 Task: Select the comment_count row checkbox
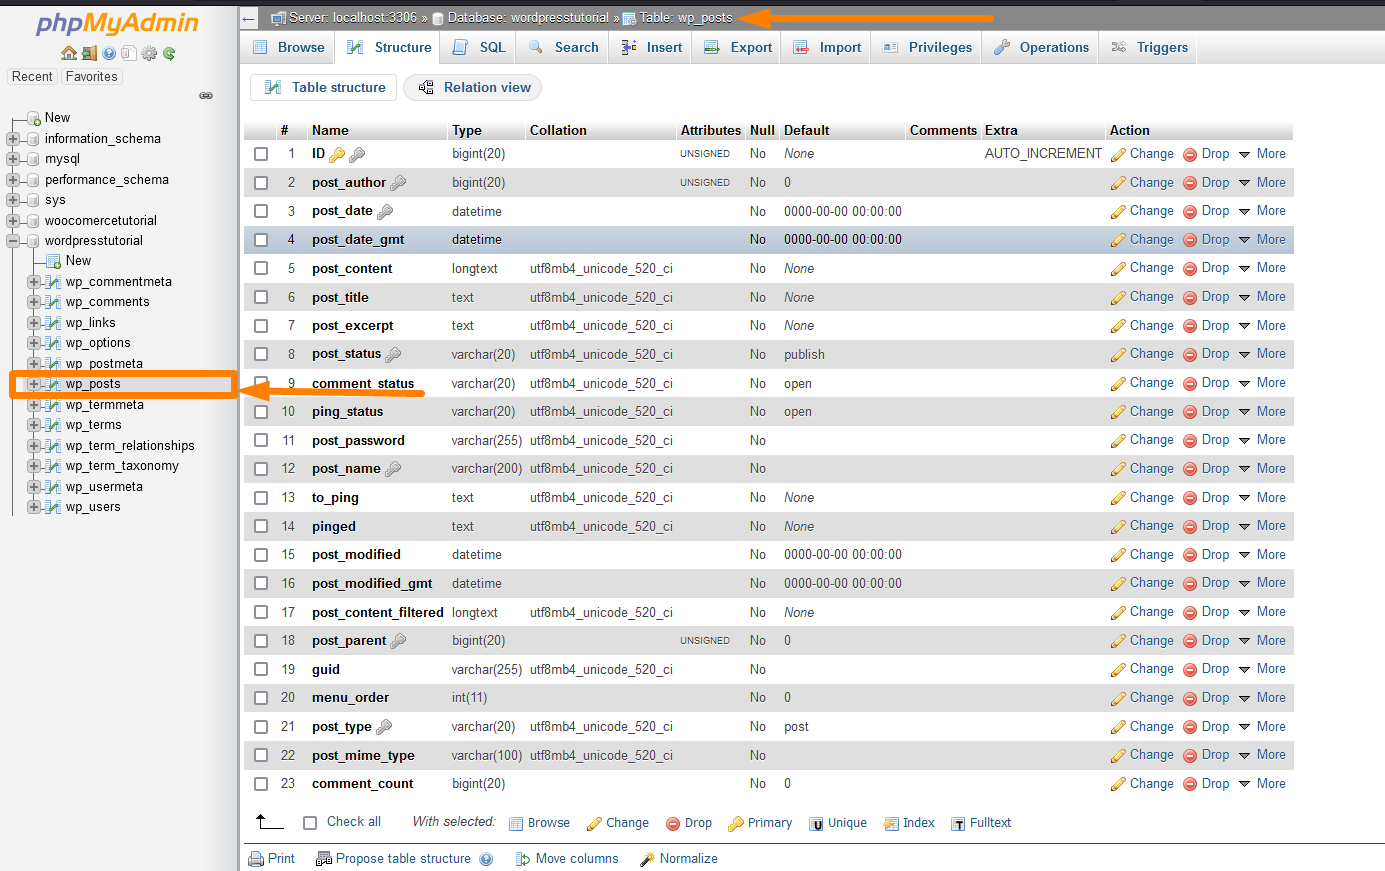261,784
